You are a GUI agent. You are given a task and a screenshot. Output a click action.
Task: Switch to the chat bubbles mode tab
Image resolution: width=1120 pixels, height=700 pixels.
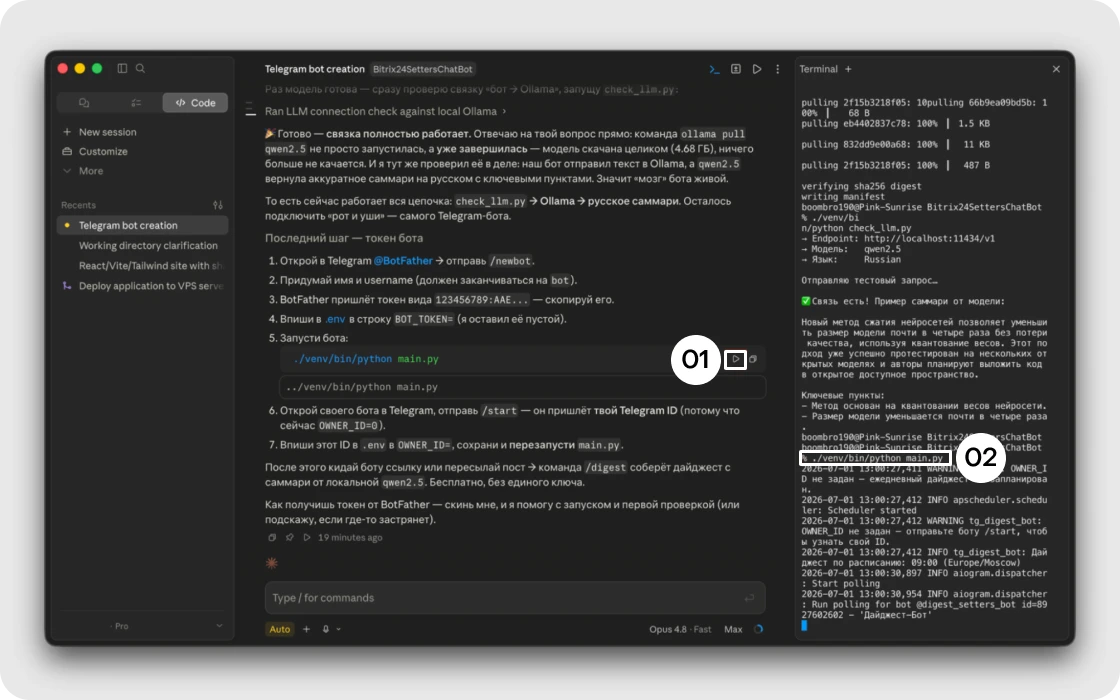pos(84,103)
